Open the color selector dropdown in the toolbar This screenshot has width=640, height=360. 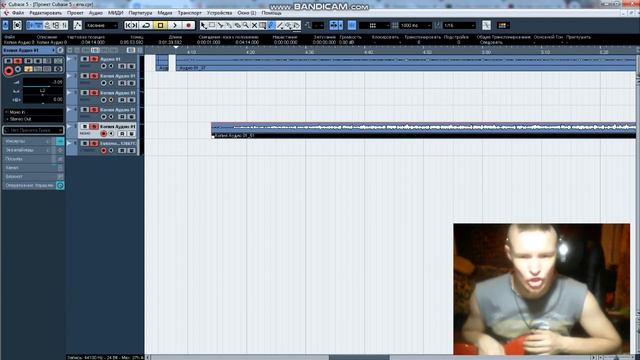(x=503, y=25)
